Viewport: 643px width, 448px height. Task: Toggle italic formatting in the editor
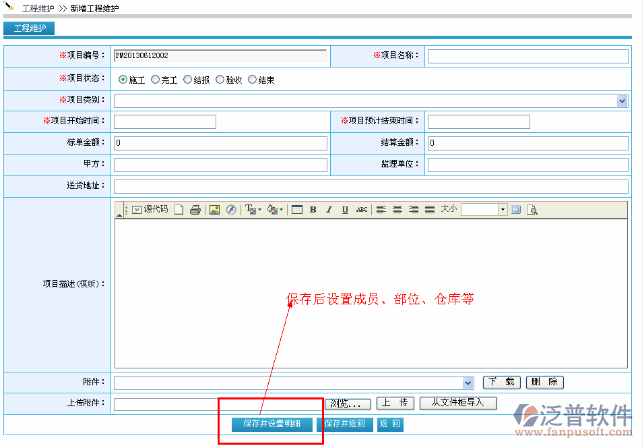pos(329,210)
